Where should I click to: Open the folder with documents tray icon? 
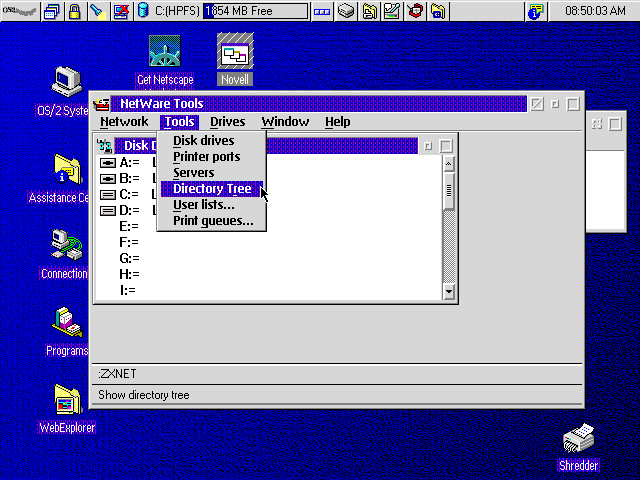369,11
